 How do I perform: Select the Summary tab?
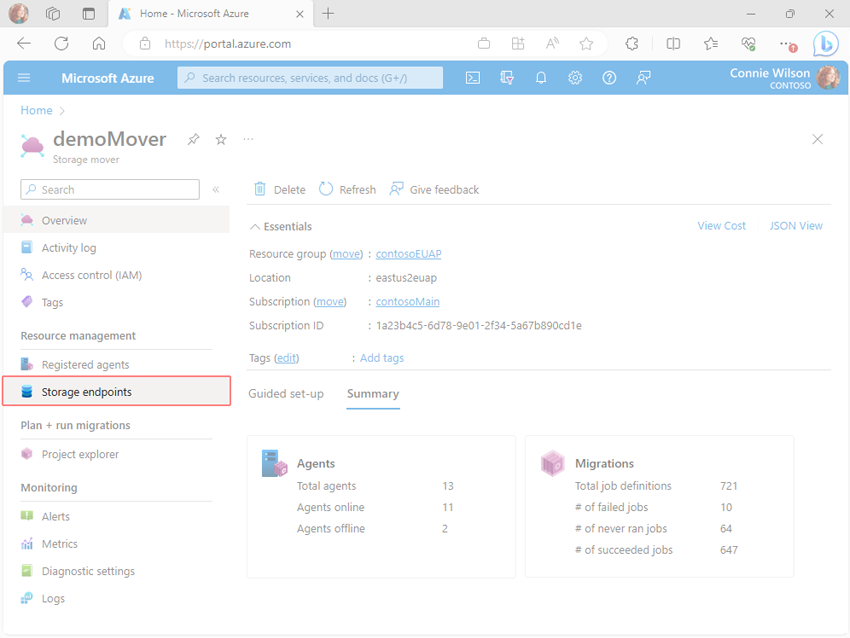click(x=373, y=394)
